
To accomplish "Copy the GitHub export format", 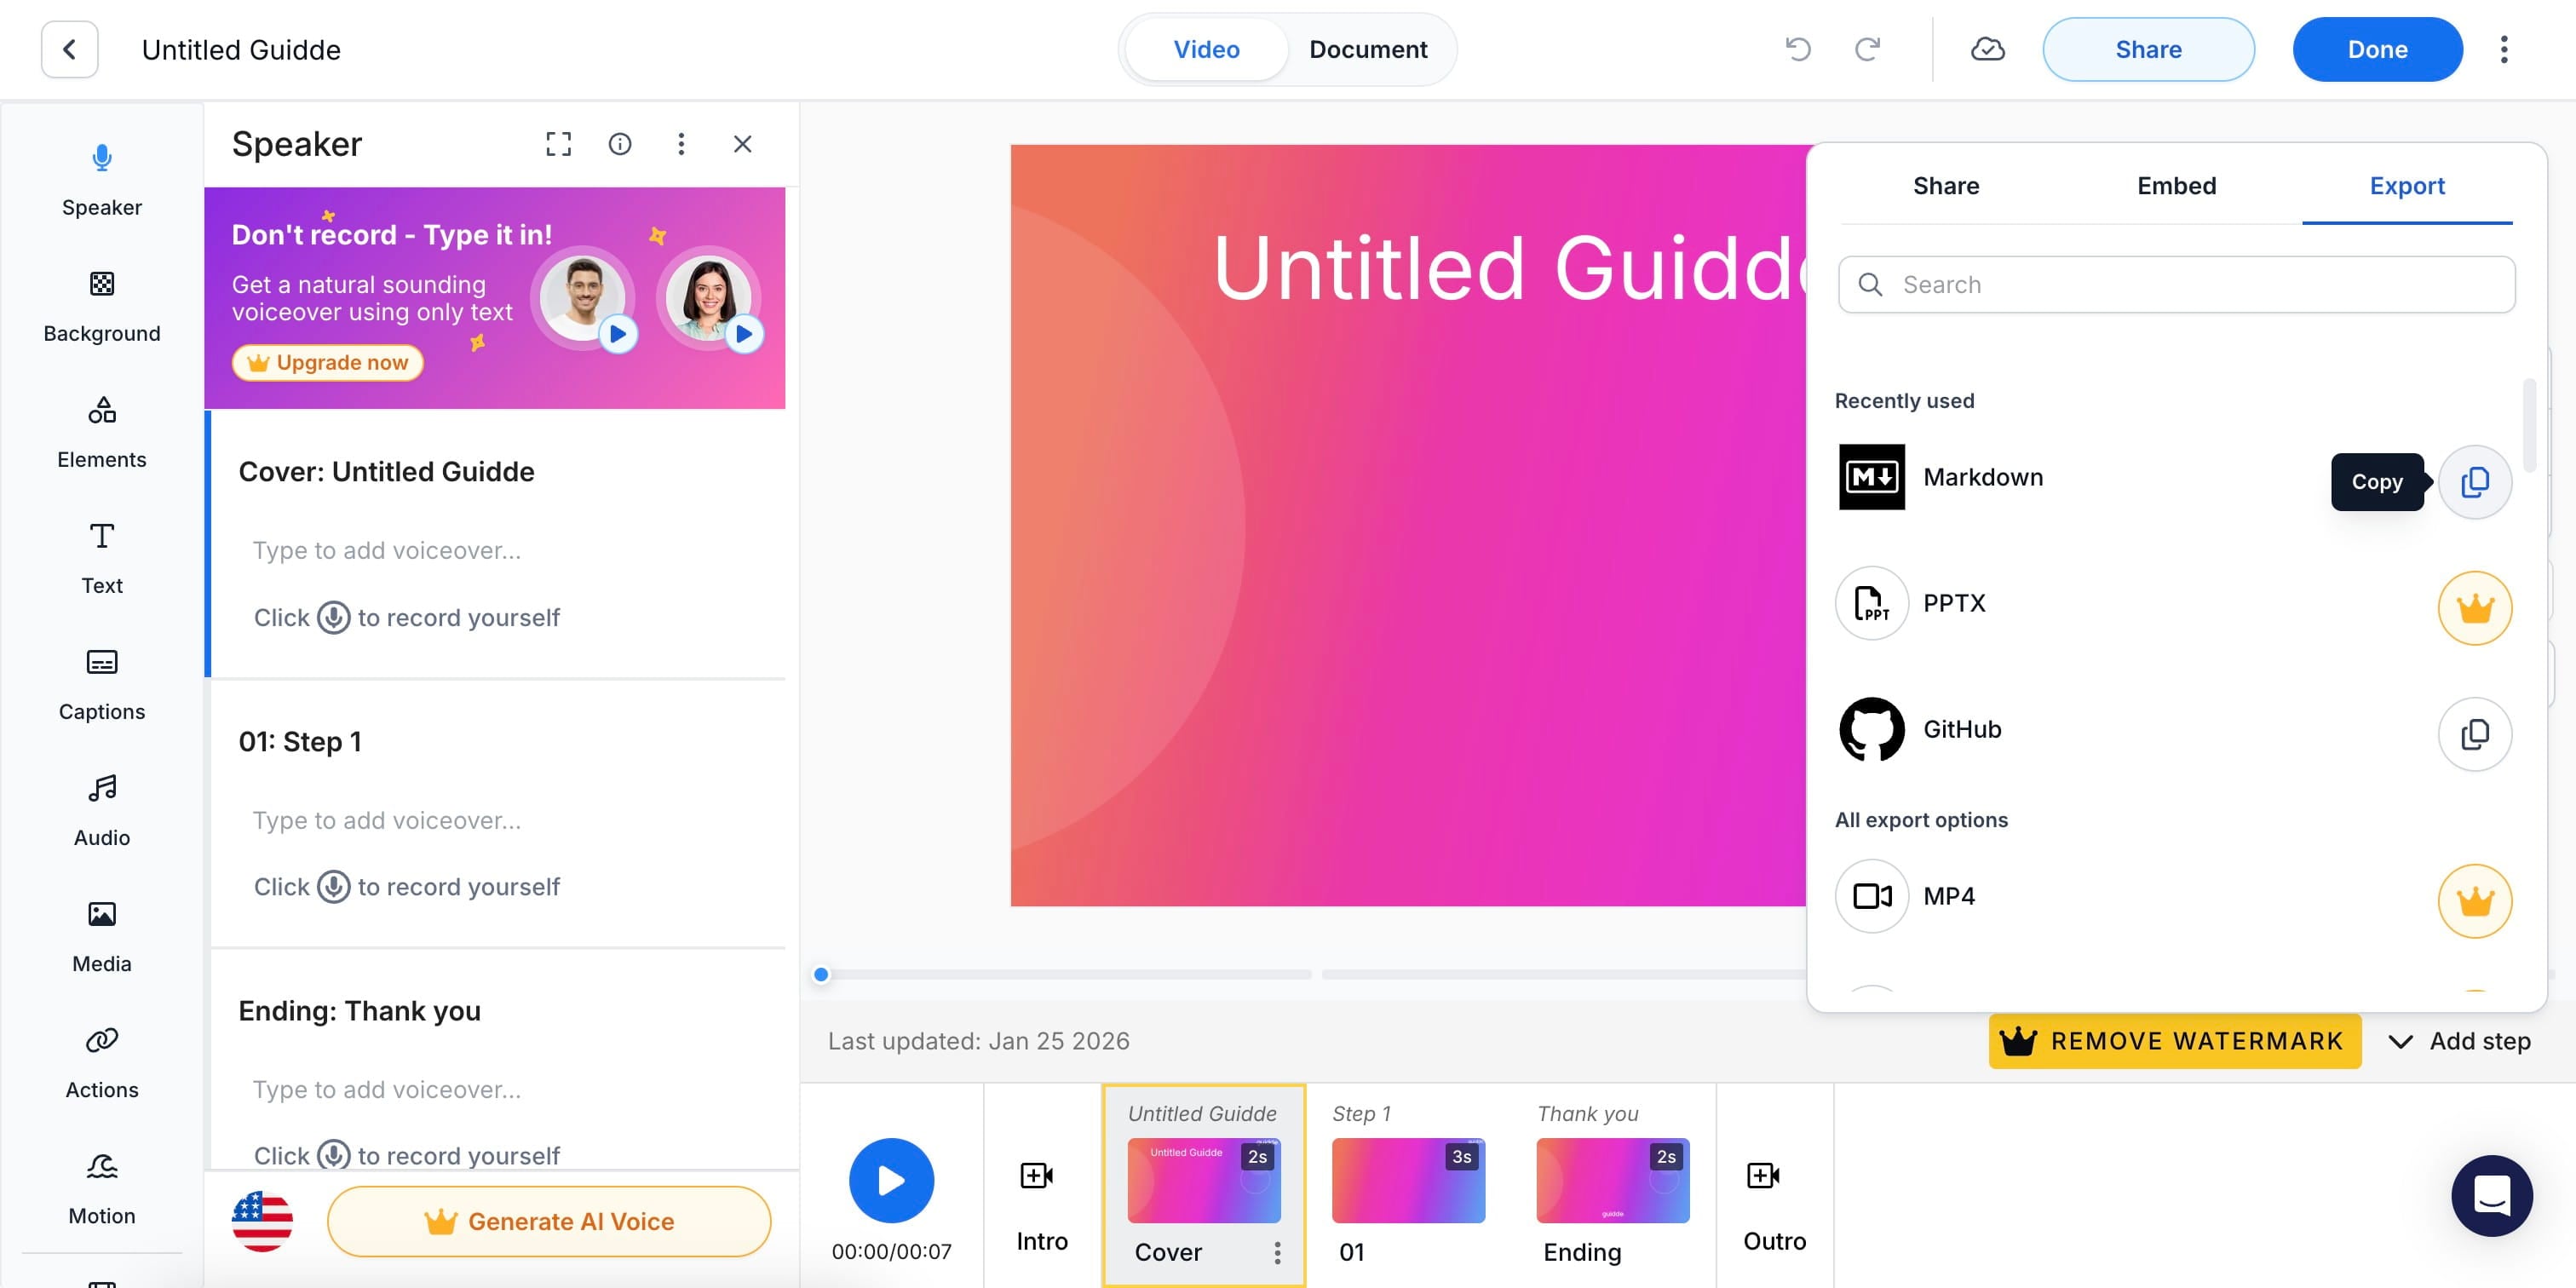I will tap(2473, 734).
